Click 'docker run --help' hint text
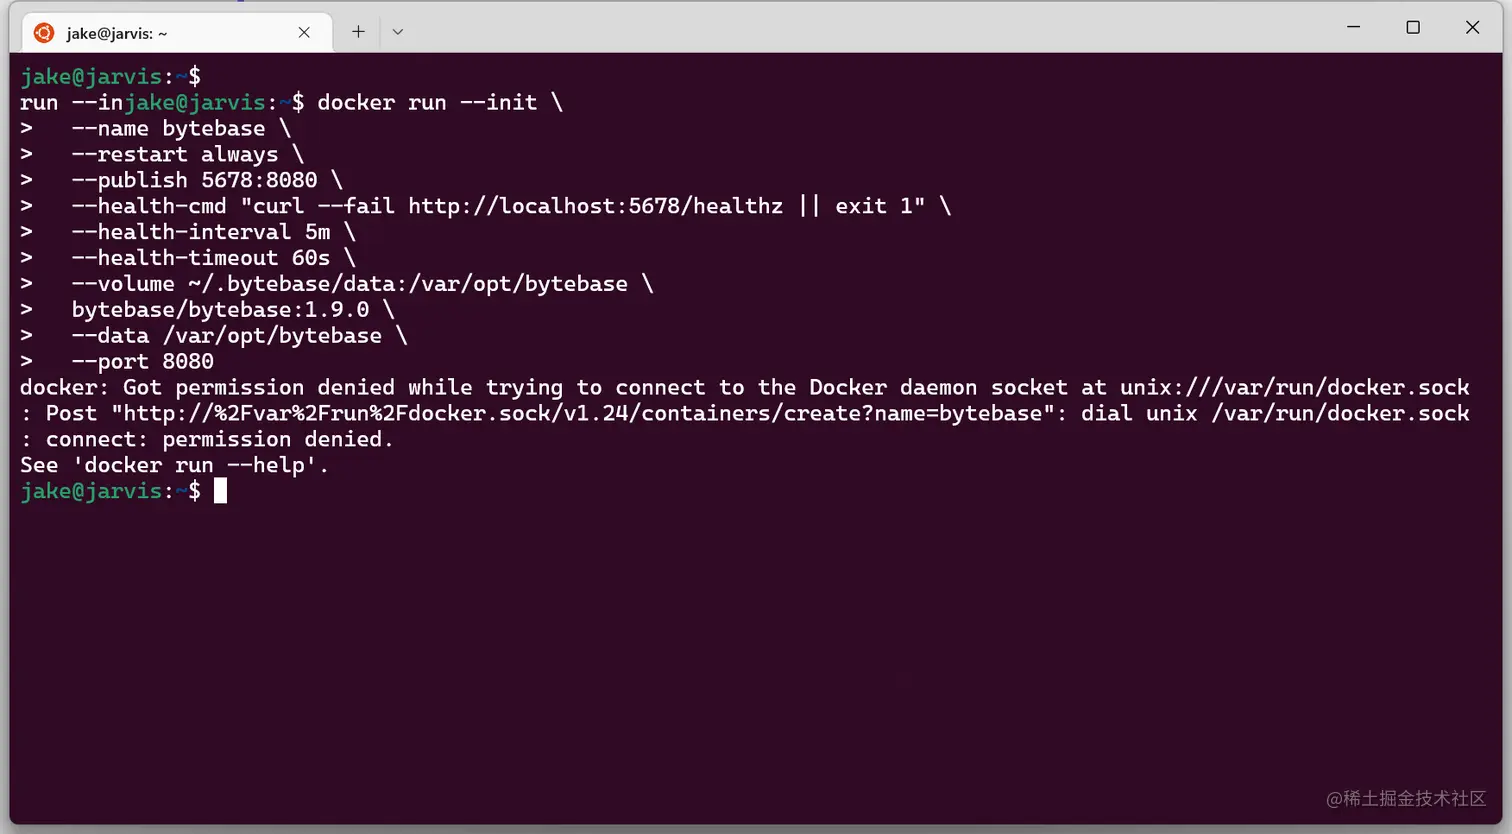This screenshot has width=1512, height=834. pyautogui.click(x=200, y=465)
